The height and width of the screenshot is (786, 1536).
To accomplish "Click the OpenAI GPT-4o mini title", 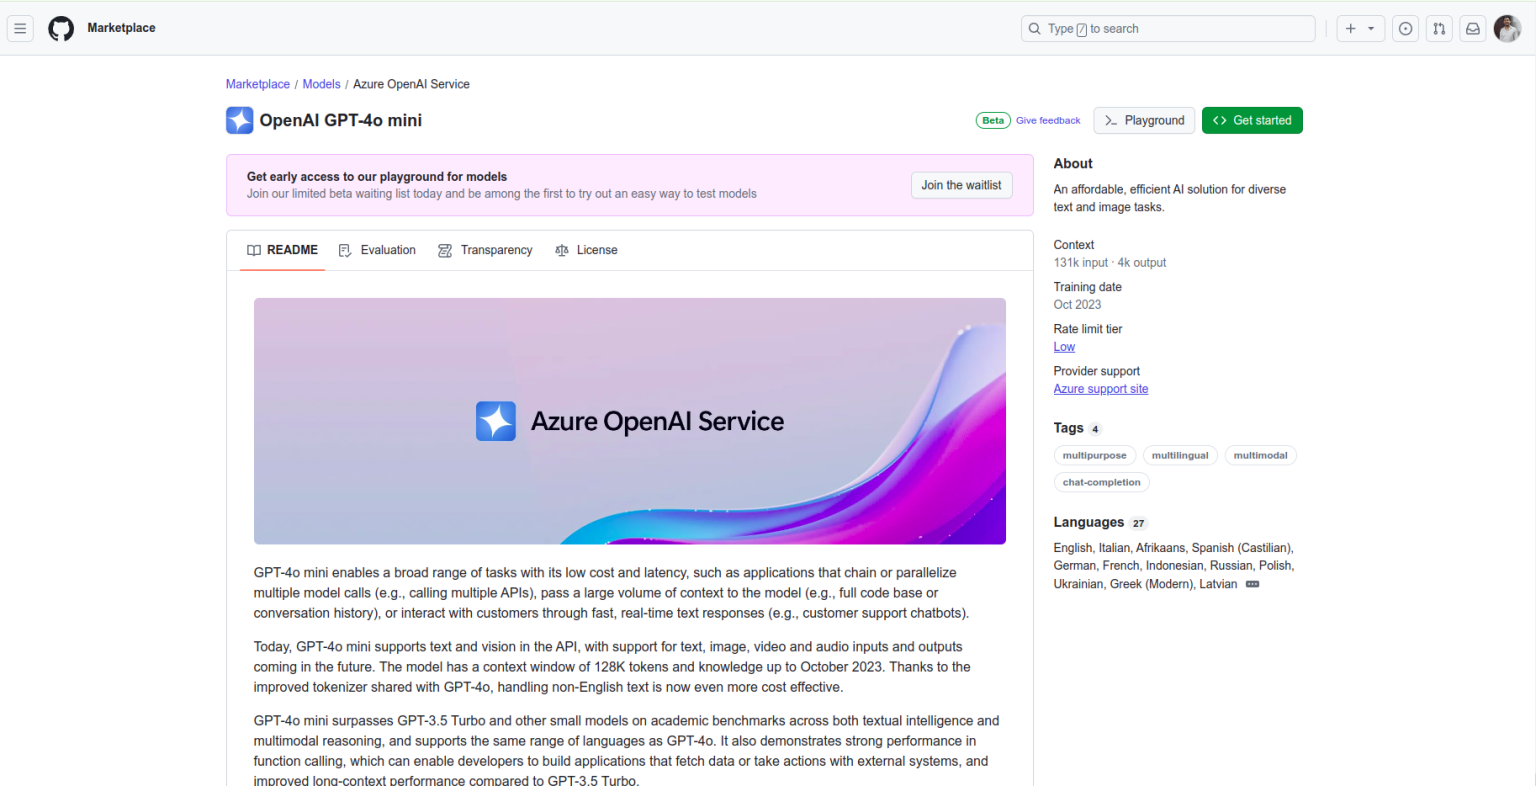I will [x=341, y=120].
